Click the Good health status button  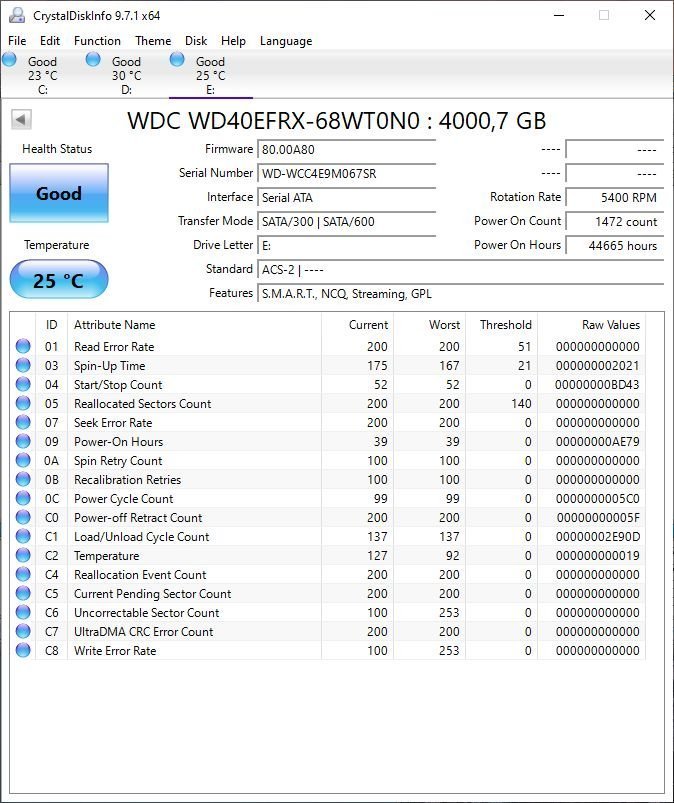click(59, 194)
